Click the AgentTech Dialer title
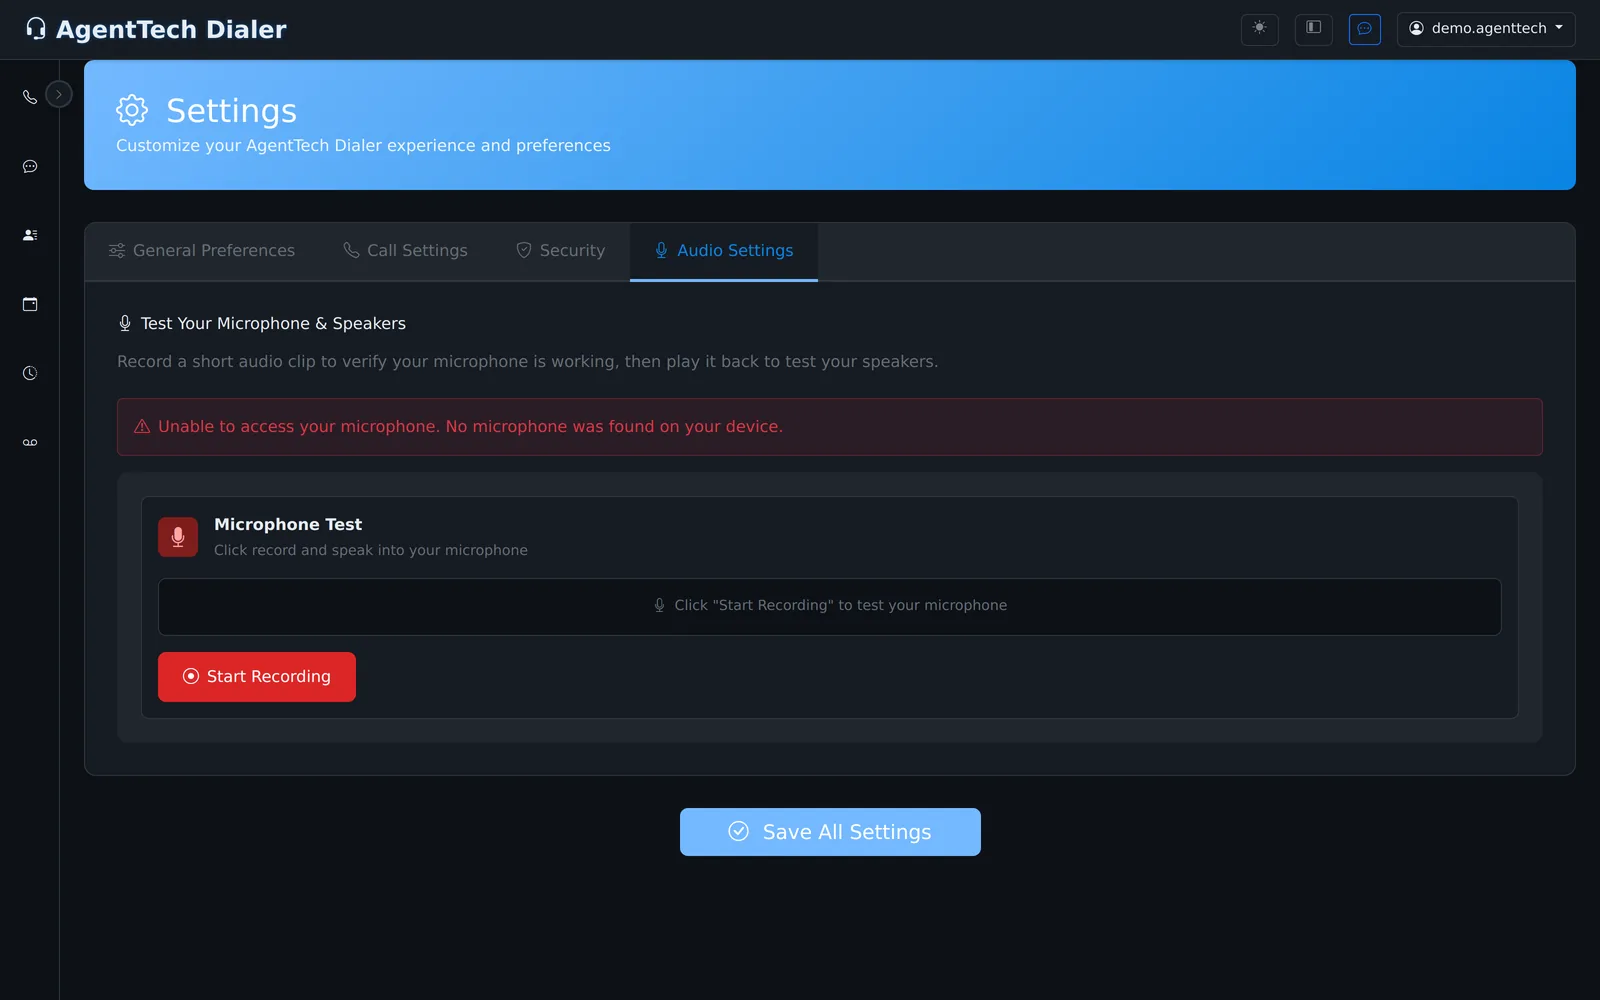The width and height of the screenshot is (1600, 1000). (x=171, y=30)
